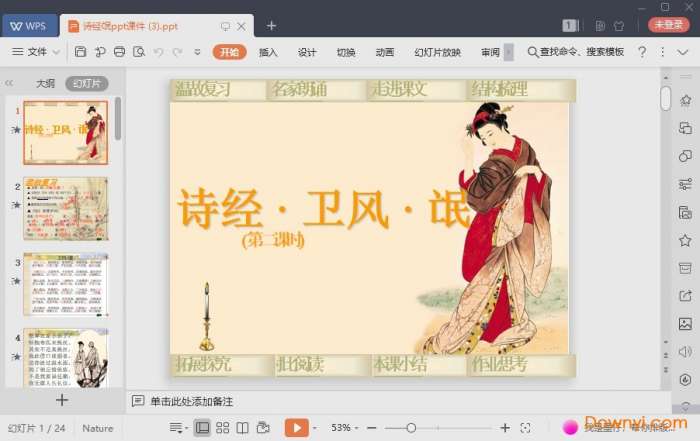The height and width of the screenshot is (441, 700).
Task: Click the Nature theme label in status bar
Action: 97,428
